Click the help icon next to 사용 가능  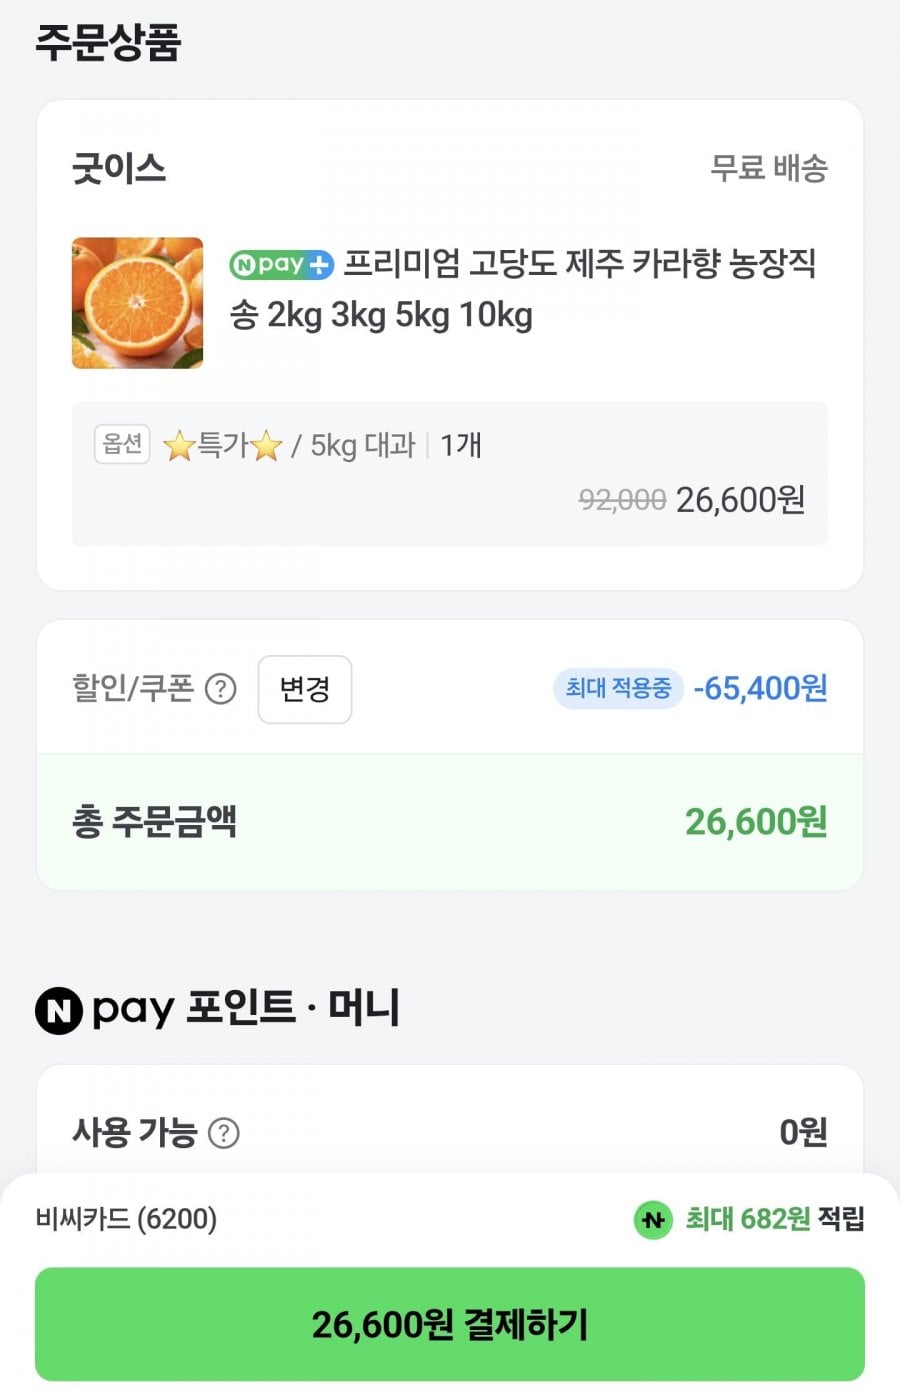click(223, 1133)
